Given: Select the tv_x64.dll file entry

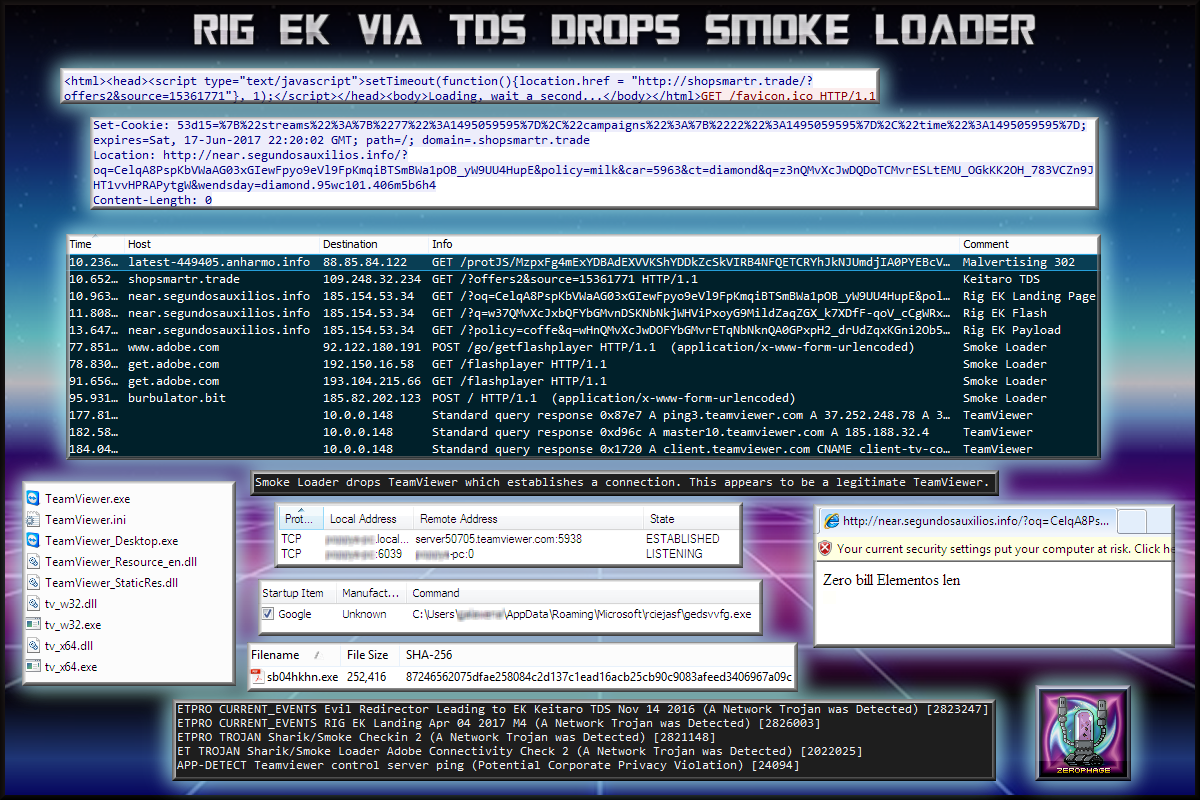Looking at the screenshot, I should click(x=70, y=646).
